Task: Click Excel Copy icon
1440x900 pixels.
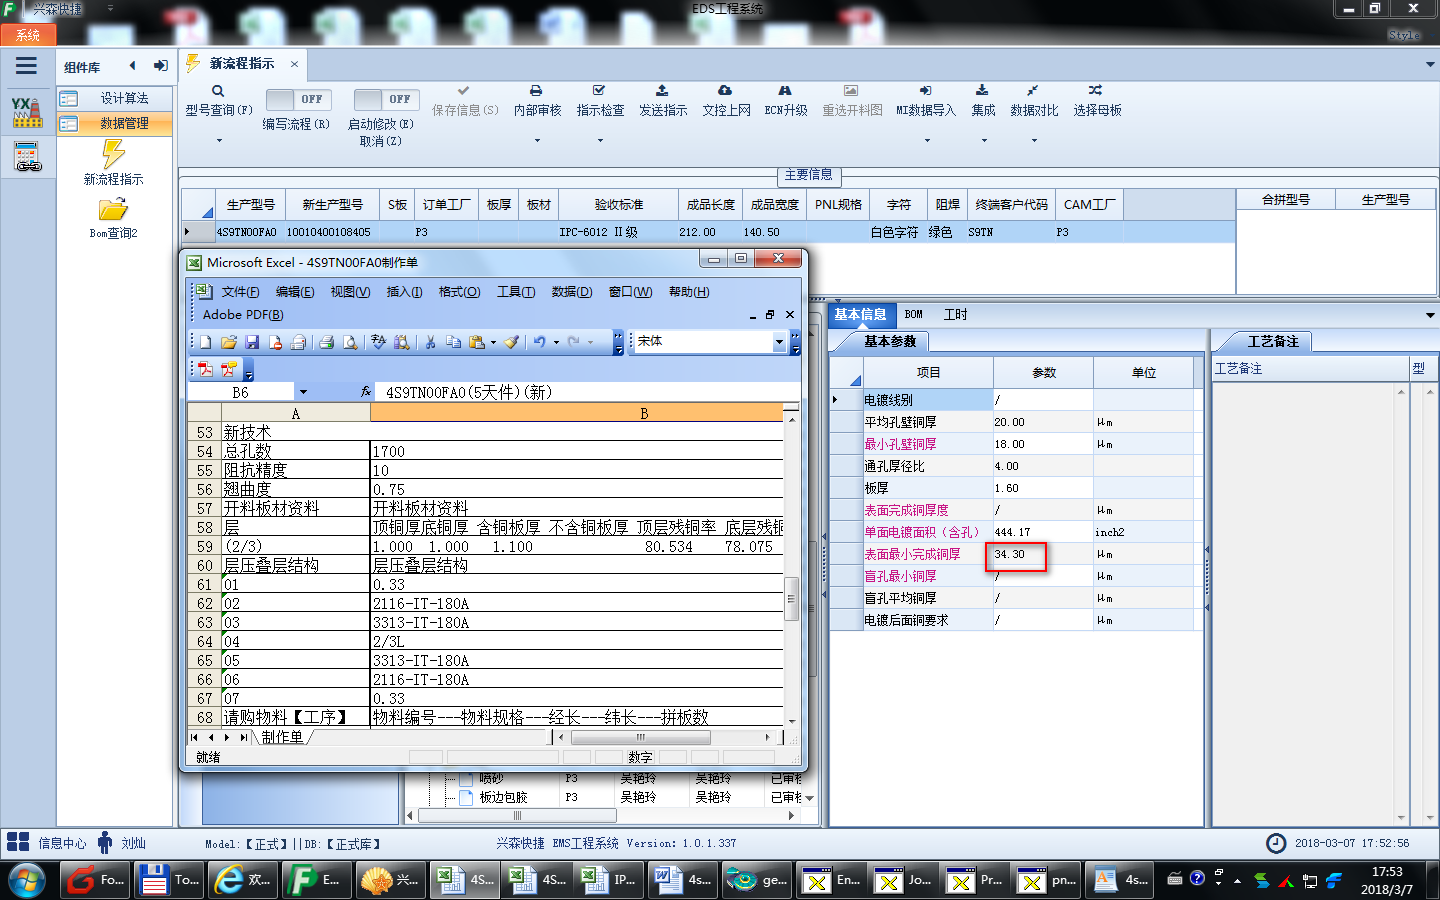Action: (453, 342)
